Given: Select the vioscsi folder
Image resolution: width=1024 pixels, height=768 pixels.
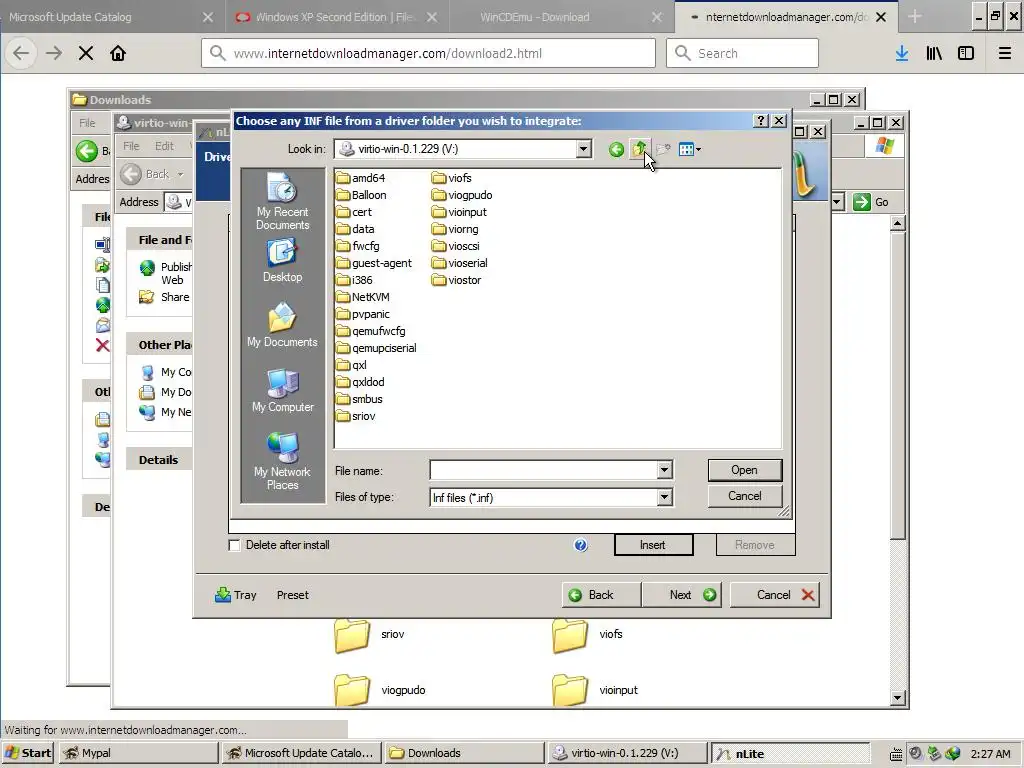Looking at the screenshot, I should (x=456, y=246).
